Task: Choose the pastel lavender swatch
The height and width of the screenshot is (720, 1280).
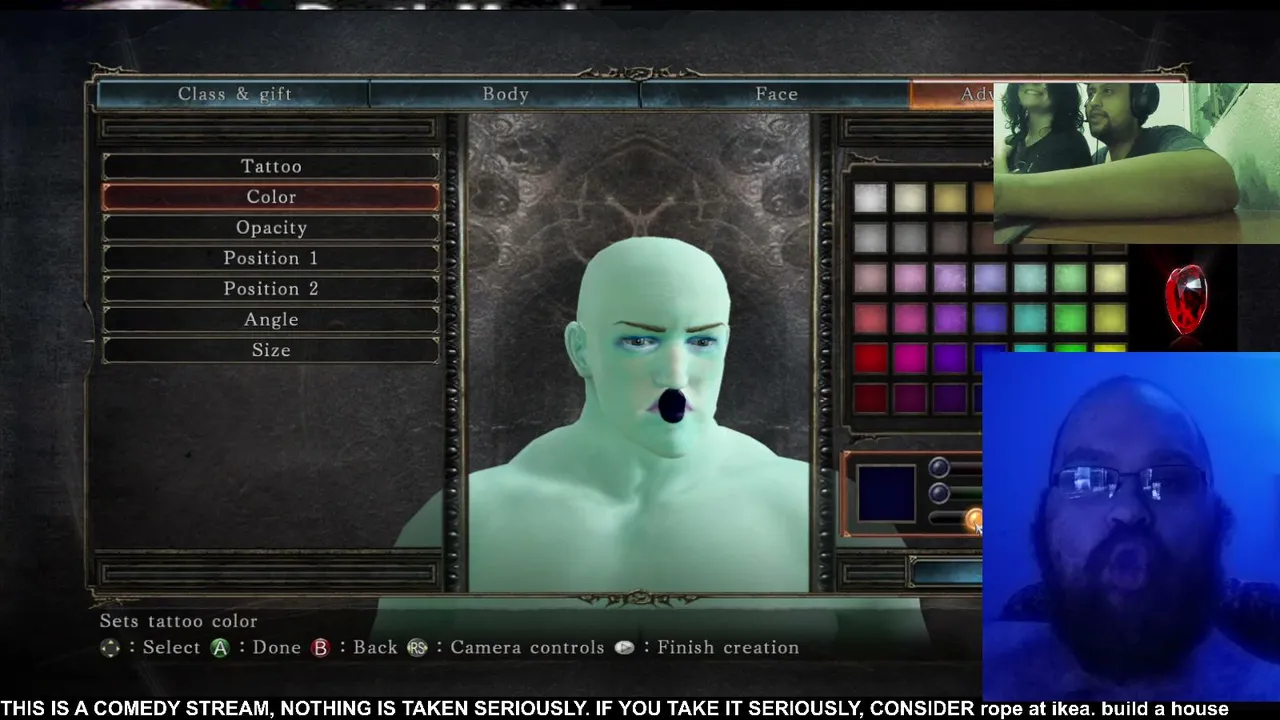Action: 950,278
